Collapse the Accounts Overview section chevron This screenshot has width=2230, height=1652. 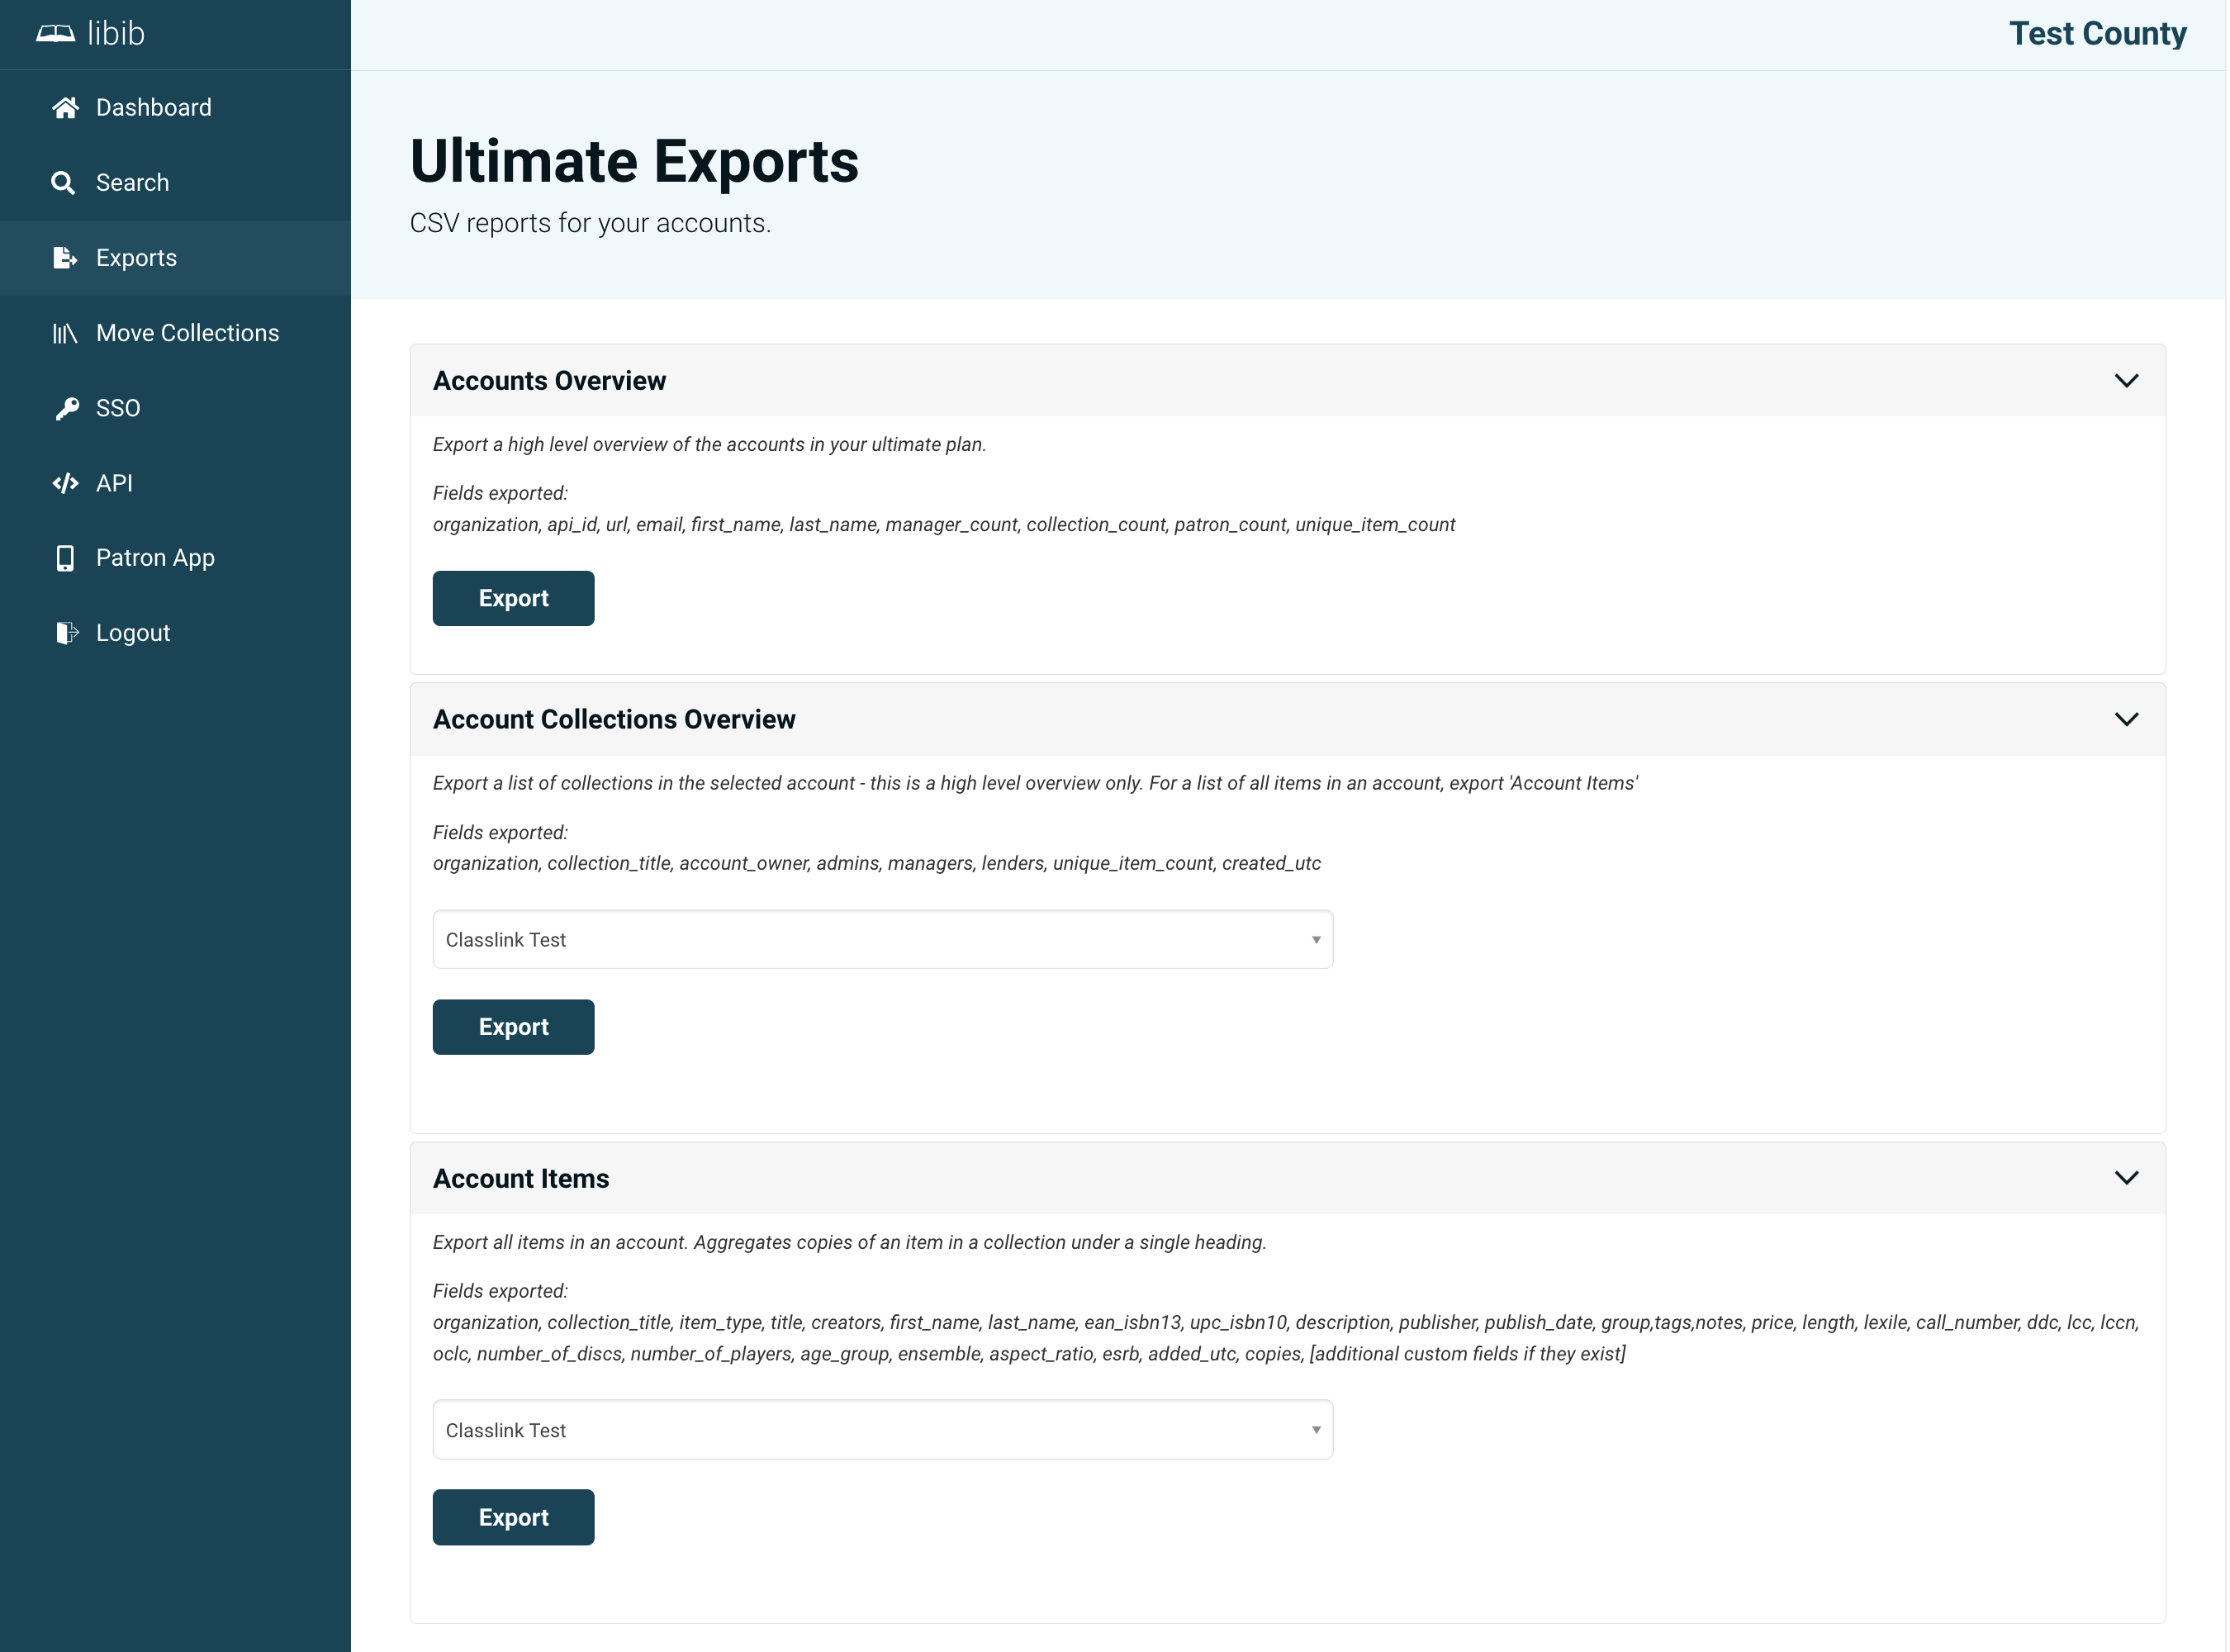(2126, 381)
